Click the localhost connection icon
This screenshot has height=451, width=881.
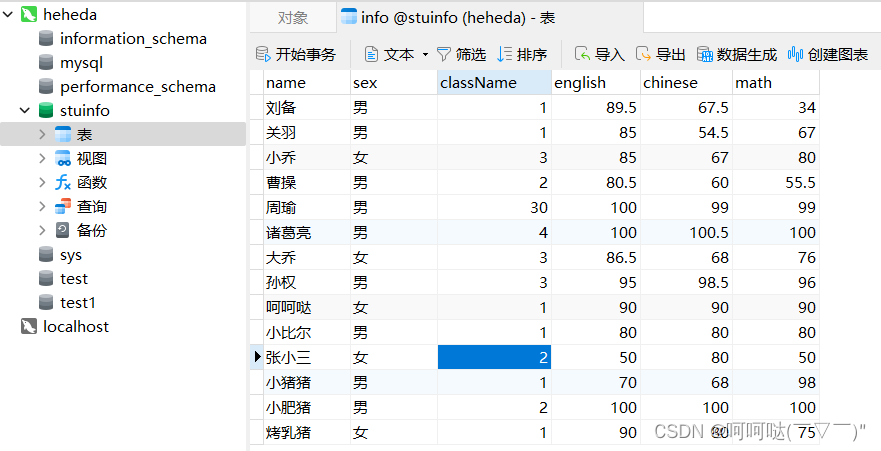pos(29,327)
